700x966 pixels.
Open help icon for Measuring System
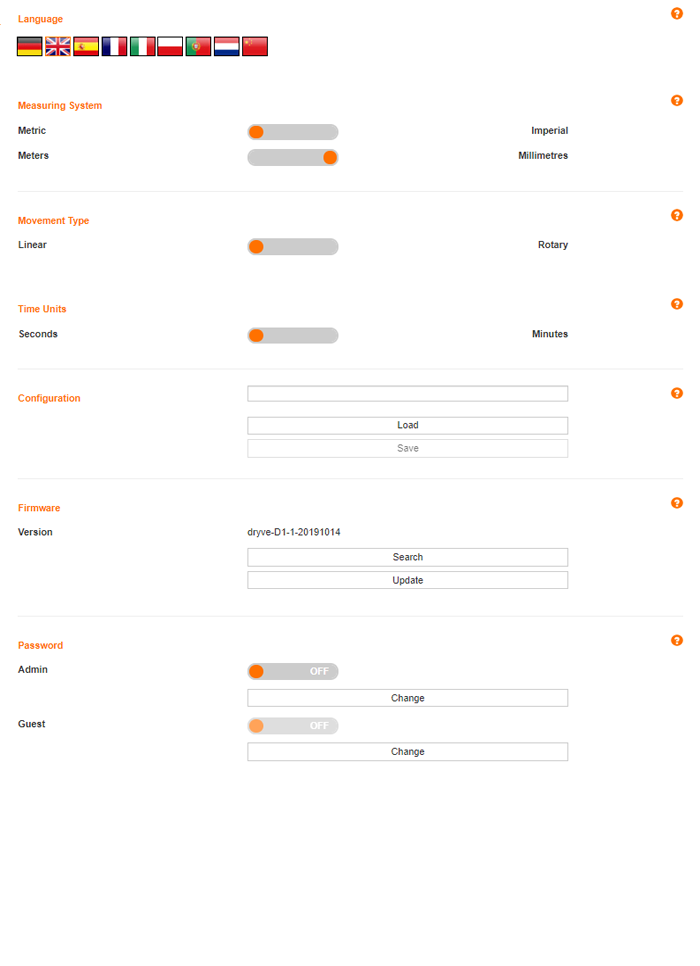tap(677, 100)
